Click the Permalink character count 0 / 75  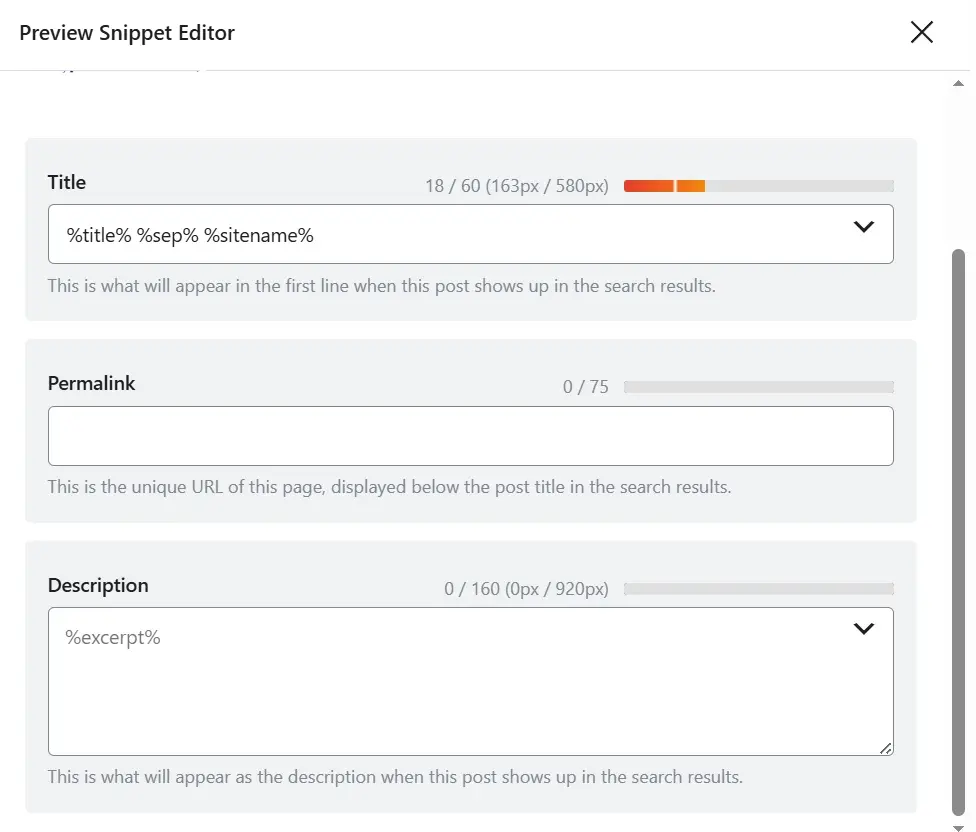pyautogui.click(x=585, y=387)
